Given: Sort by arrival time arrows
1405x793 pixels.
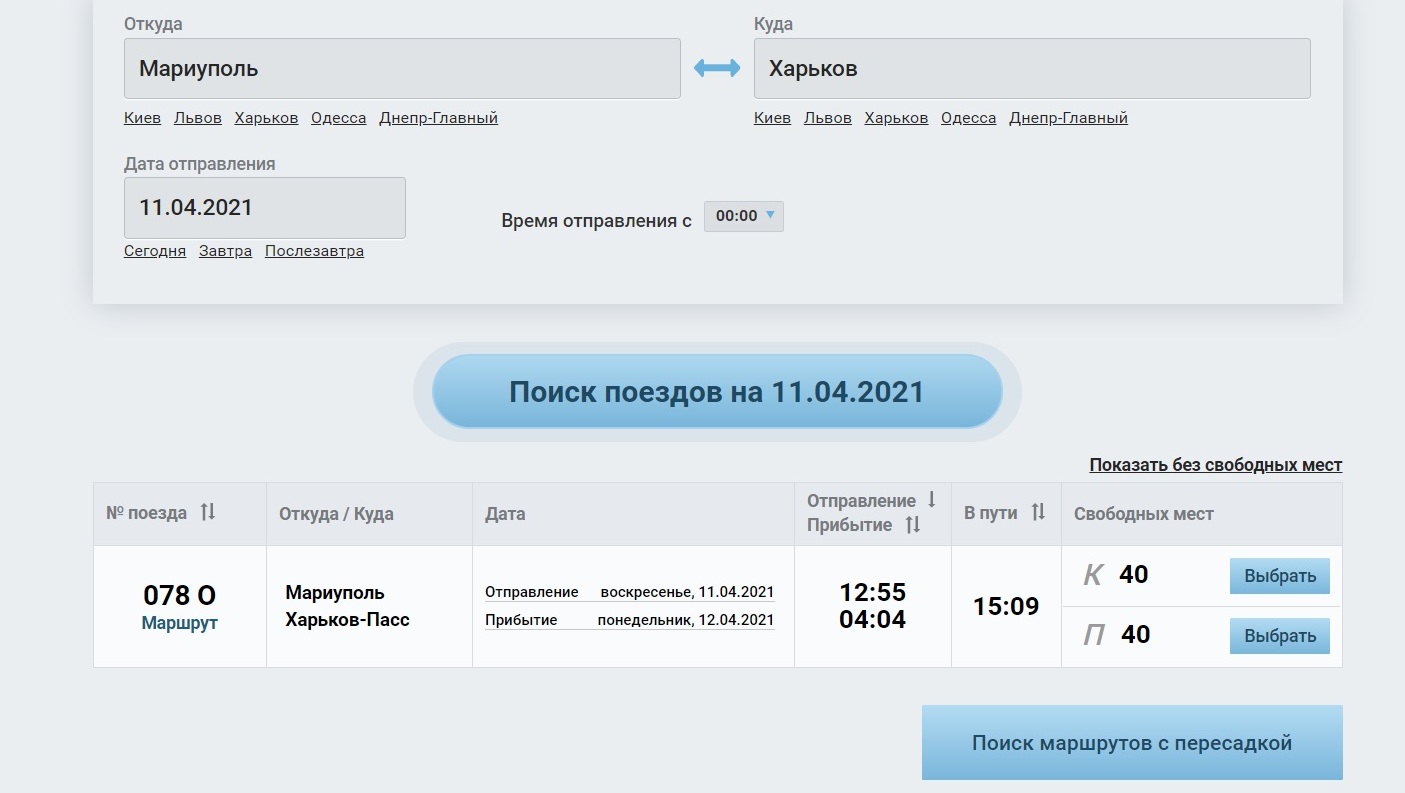Looking at the screenshot, I should point(913,525).
